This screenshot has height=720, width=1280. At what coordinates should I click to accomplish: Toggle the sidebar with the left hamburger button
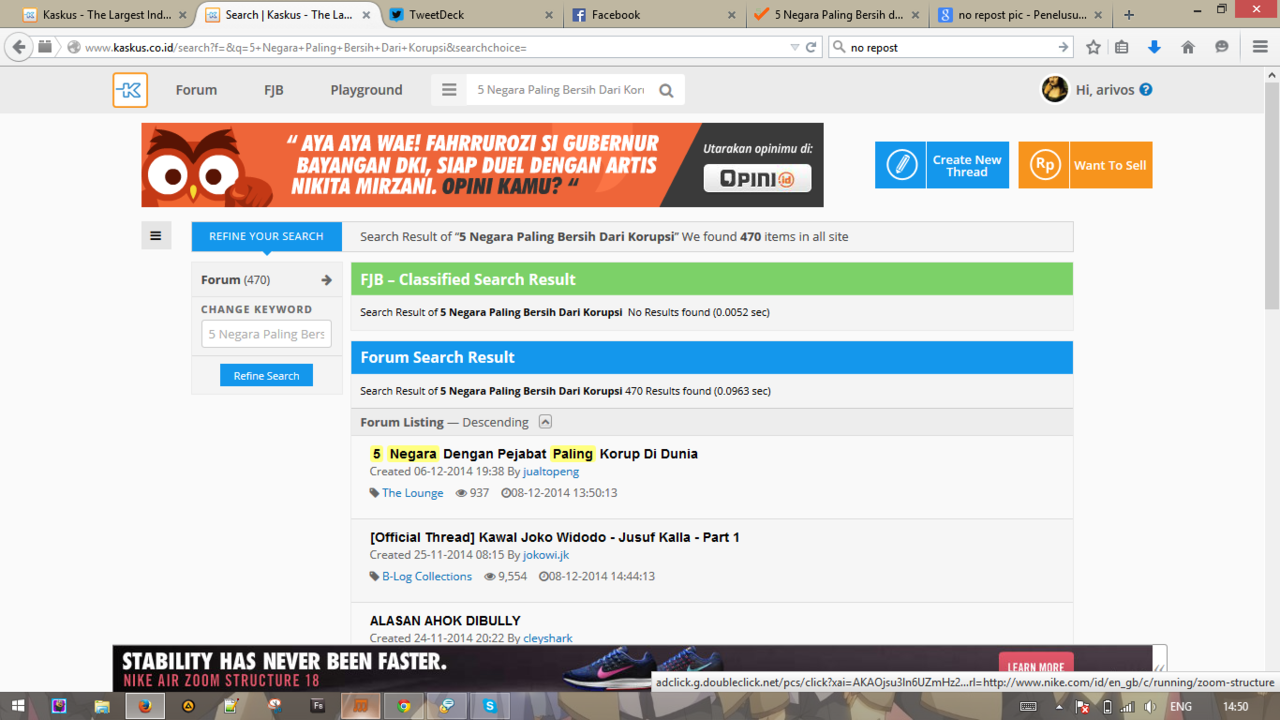(x=156, y=236)
